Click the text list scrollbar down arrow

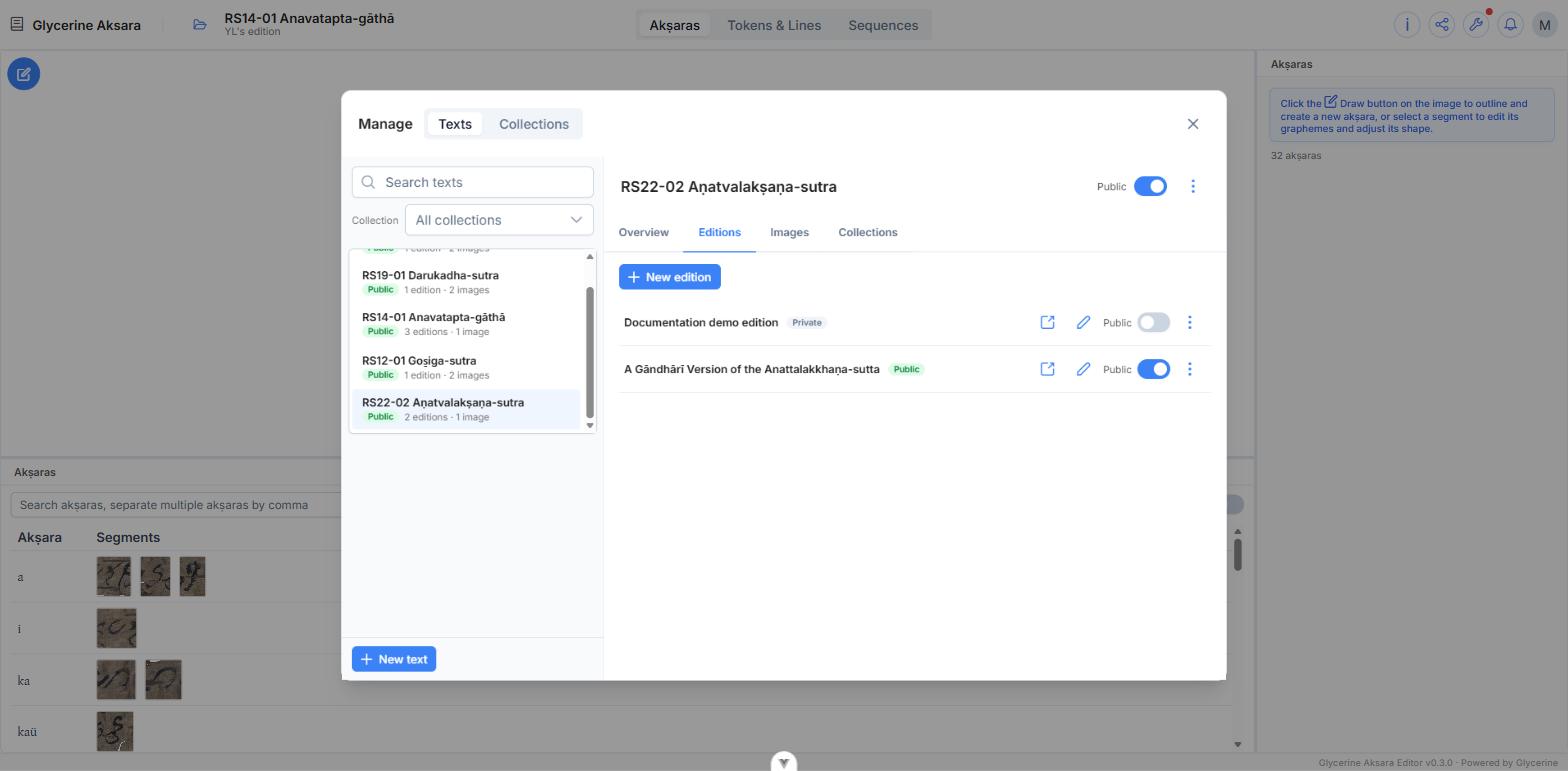click(x=589, y=426)
